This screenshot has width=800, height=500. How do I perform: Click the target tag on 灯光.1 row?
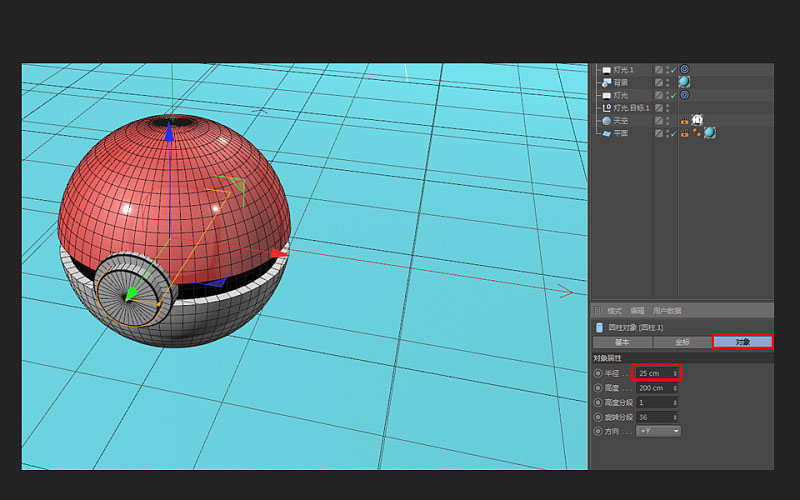click(685, 70)
